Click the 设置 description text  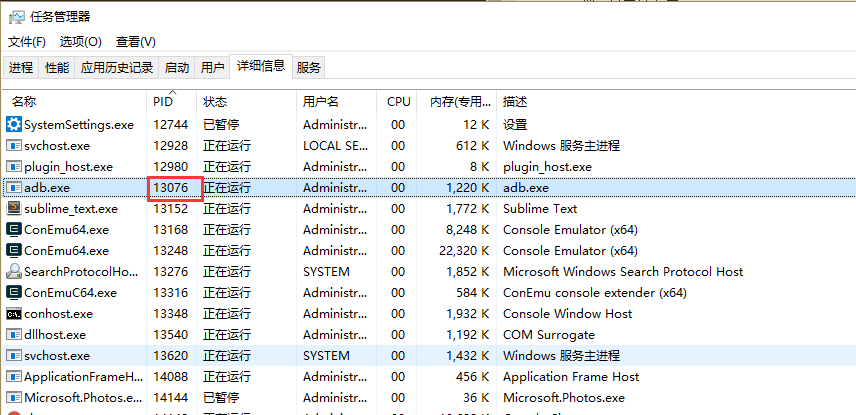pyautogui.click(x=515, y=124)
